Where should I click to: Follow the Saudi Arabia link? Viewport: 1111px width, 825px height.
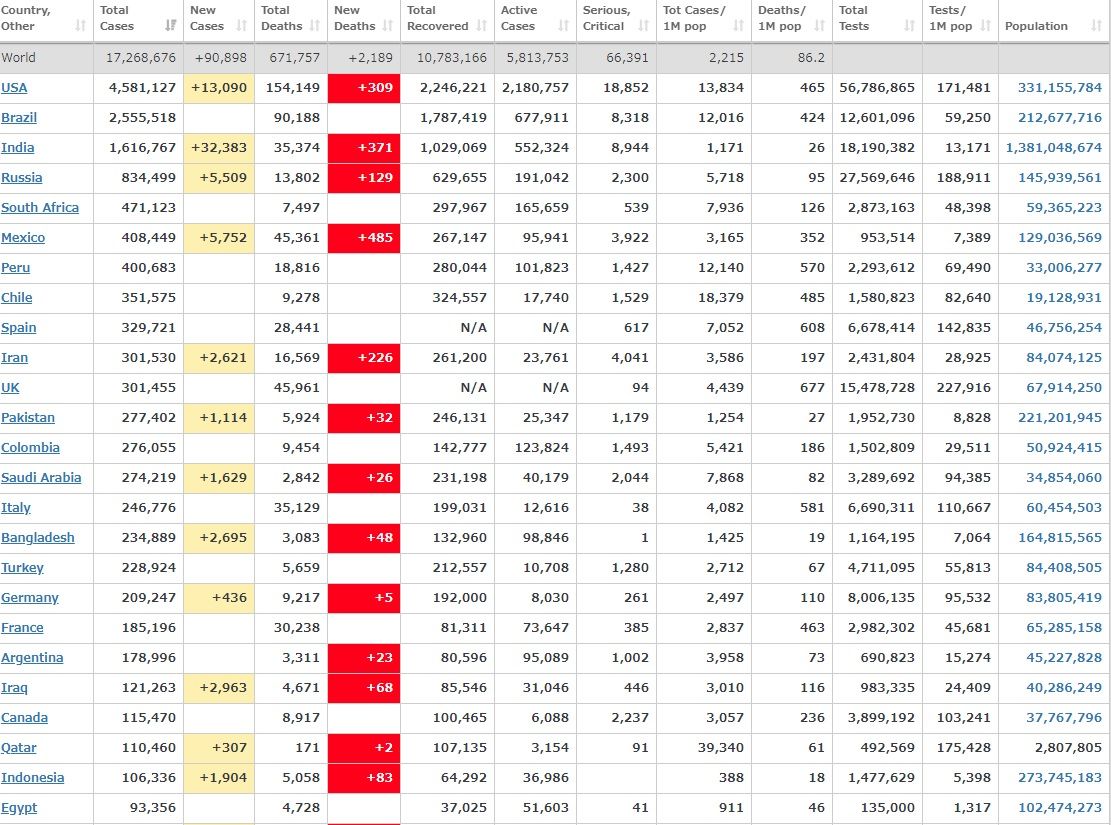pos(41,478)
